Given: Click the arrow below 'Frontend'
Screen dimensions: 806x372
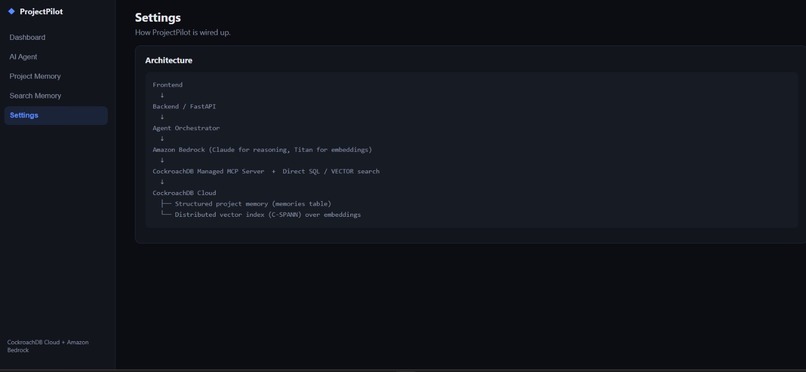Looking at the screenshot, I should coord(162,96).
